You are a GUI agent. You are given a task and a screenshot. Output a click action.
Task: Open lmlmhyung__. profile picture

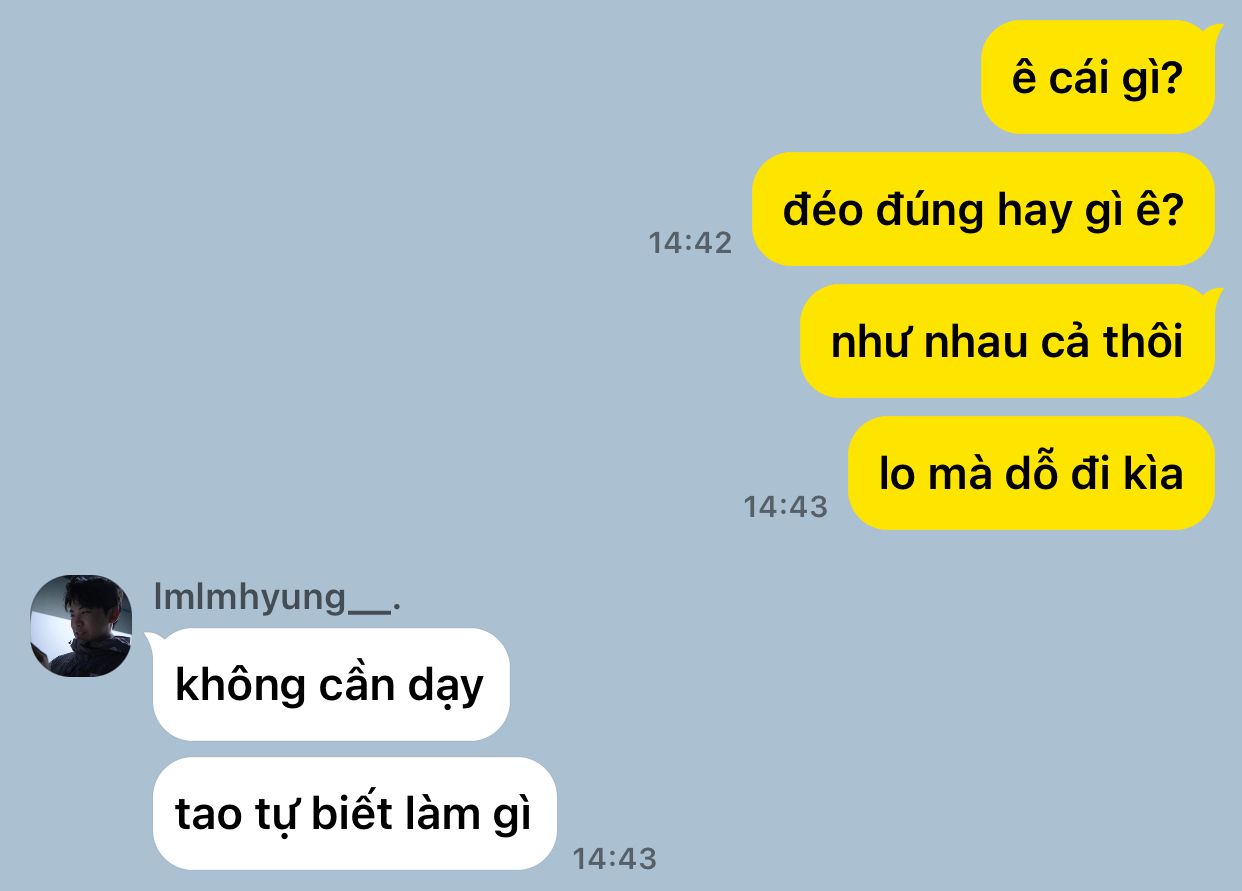[x=81, y=626]
